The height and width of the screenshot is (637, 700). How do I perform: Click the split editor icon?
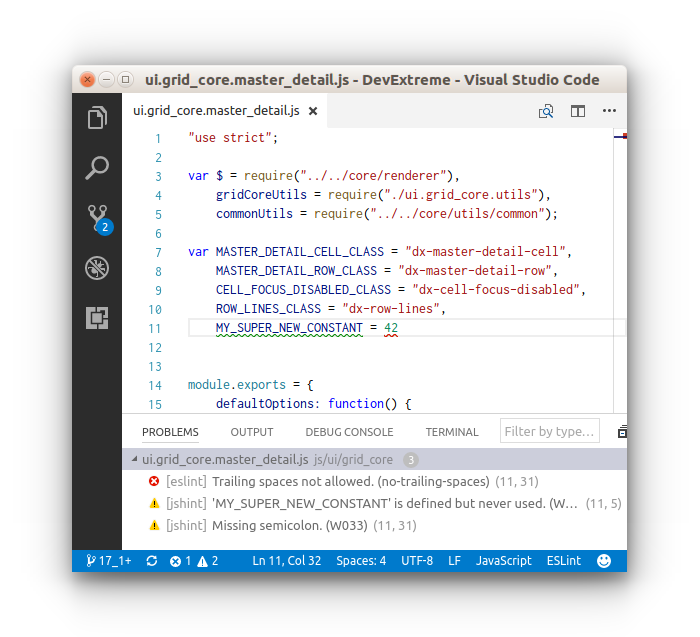click(578, 111)
